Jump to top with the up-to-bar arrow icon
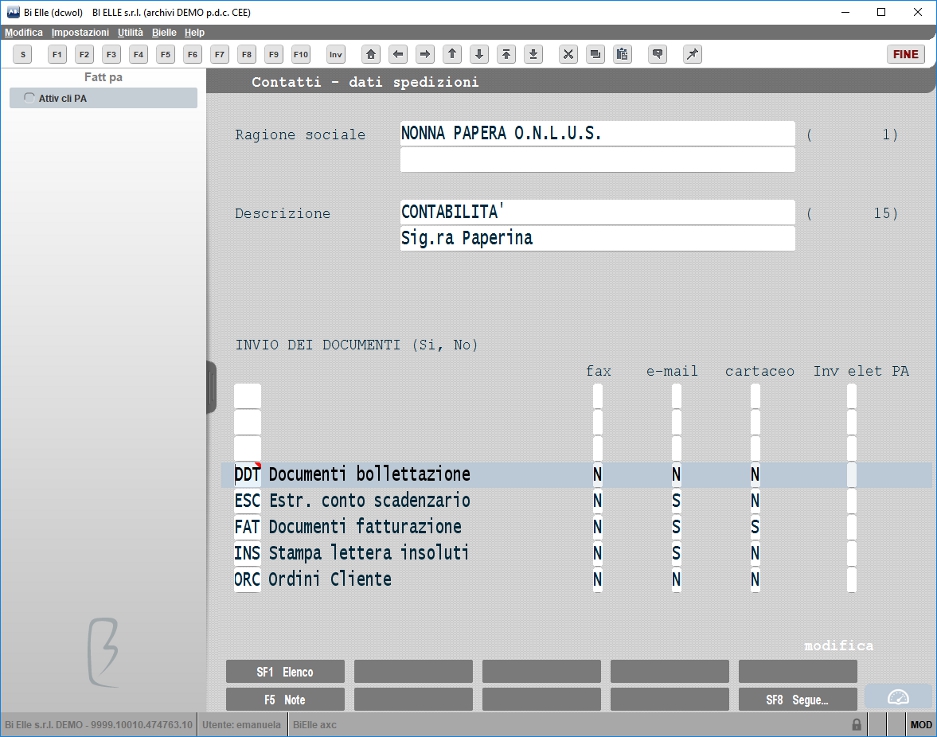Viewport: 937px width, 737px height. pyautogui.click(x=506, y=54)
